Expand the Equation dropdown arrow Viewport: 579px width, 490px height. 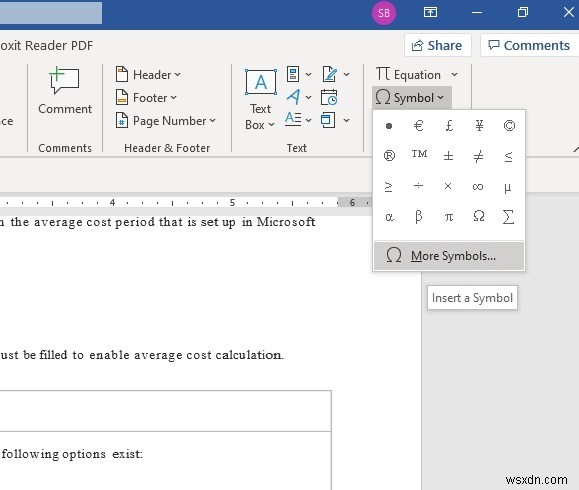coord(455,75)
